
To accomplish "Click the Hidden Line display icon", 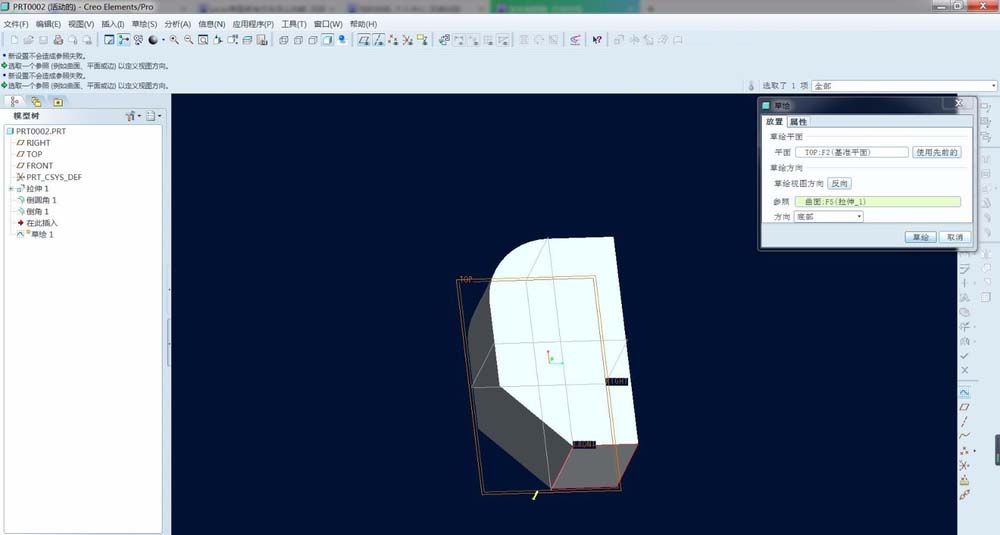I will point(298,40).
